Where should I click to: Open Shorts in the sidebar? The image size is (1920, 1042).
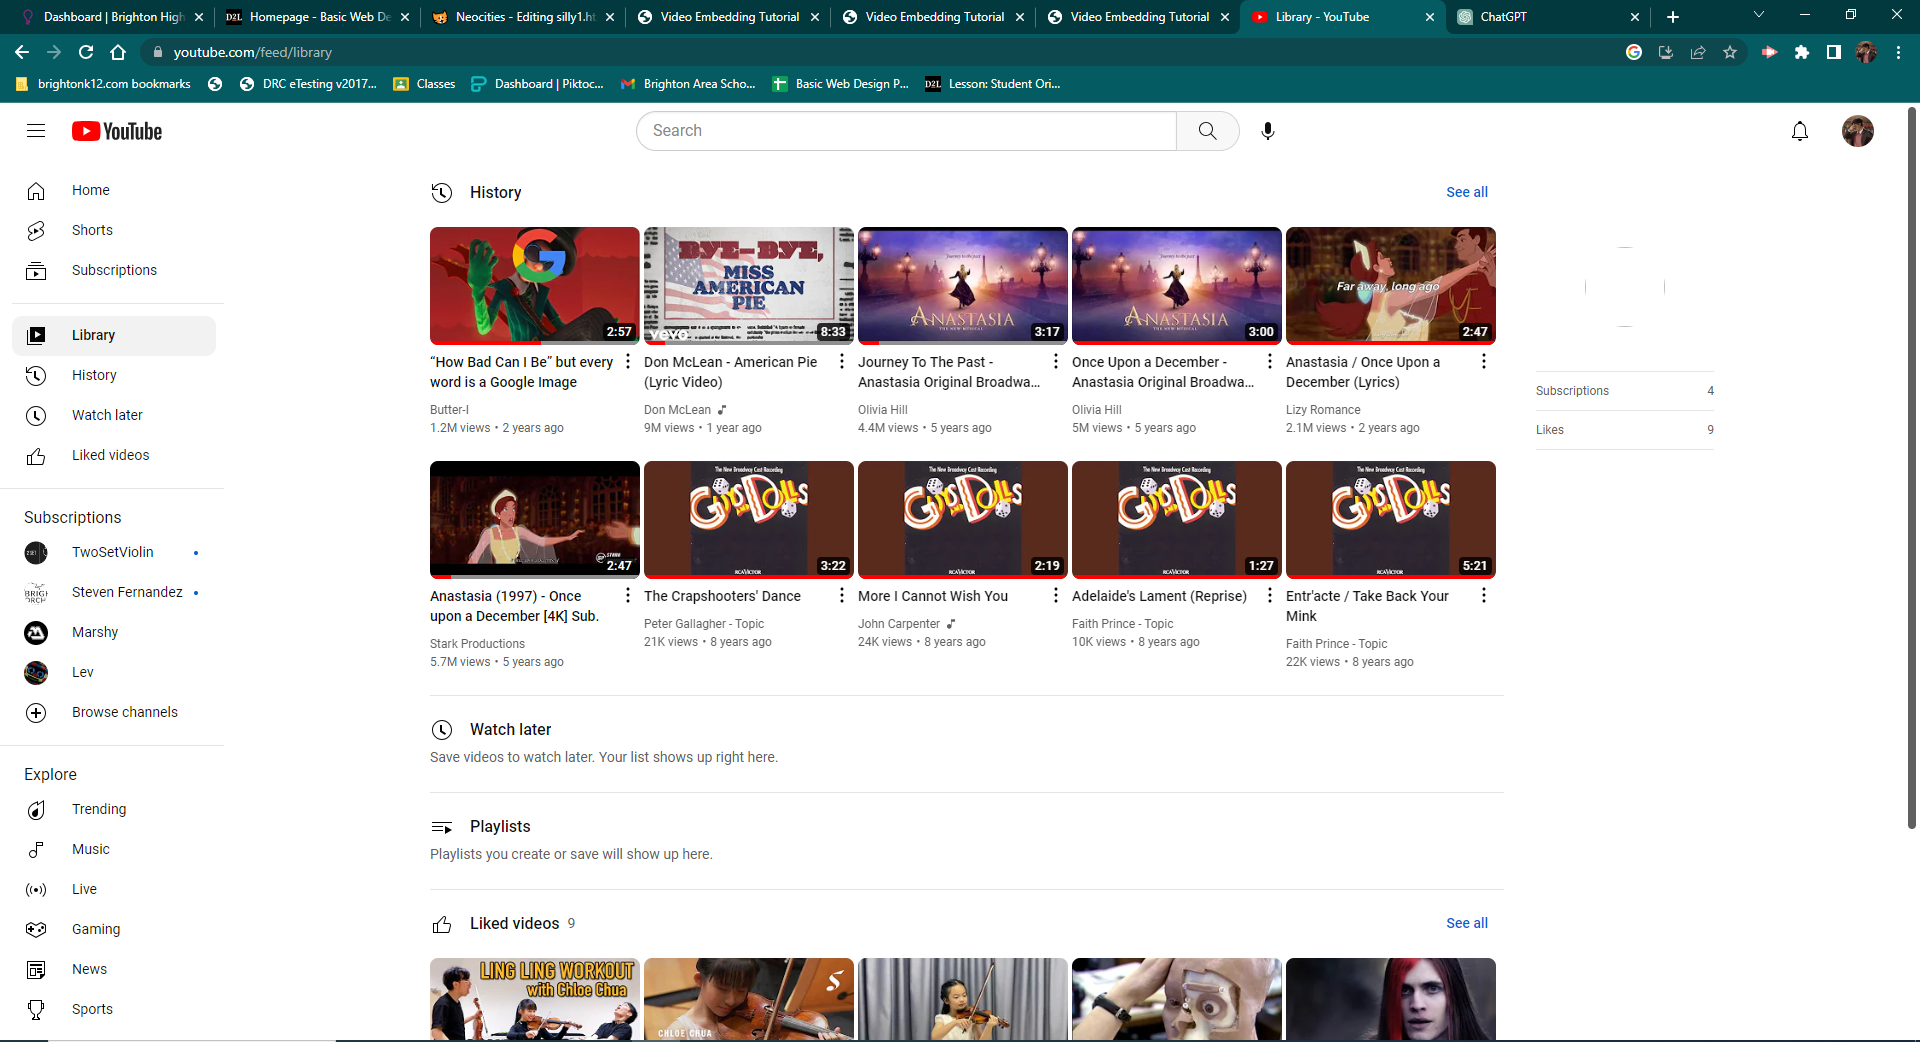click(x=114, y=230)
